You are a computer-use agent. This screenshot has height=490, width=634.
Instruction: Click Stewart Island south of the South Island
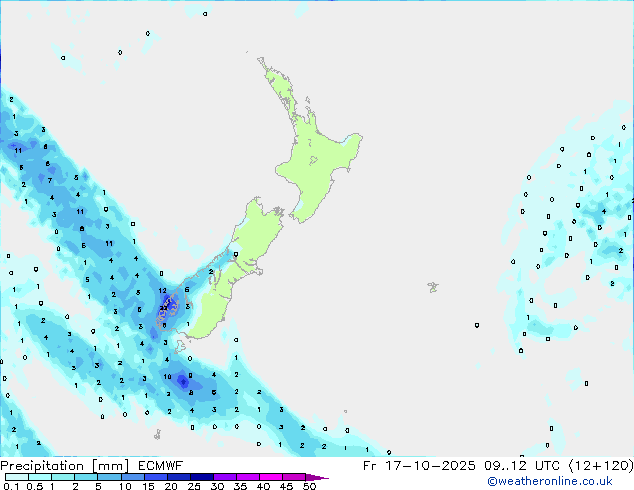pyautogui.click(x=180, y=346)
